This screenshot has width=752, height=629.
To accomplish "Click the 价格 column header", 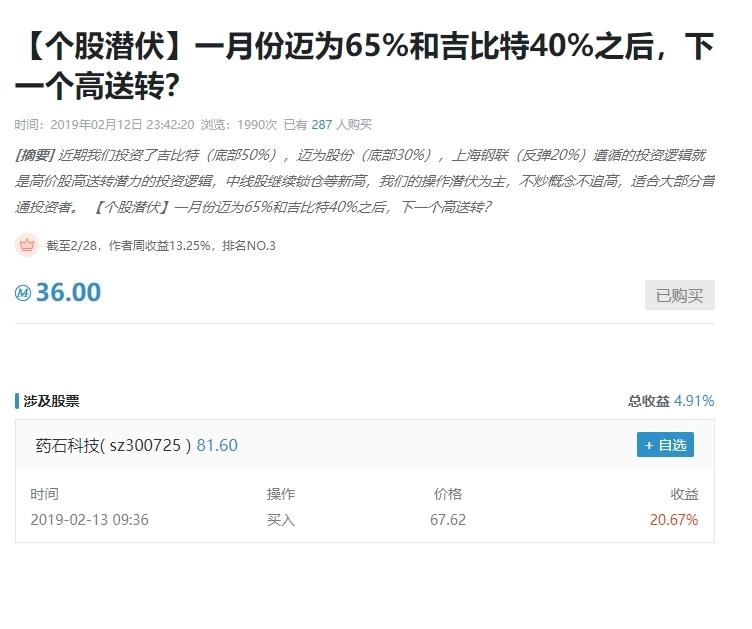I will tap(448, 494).
